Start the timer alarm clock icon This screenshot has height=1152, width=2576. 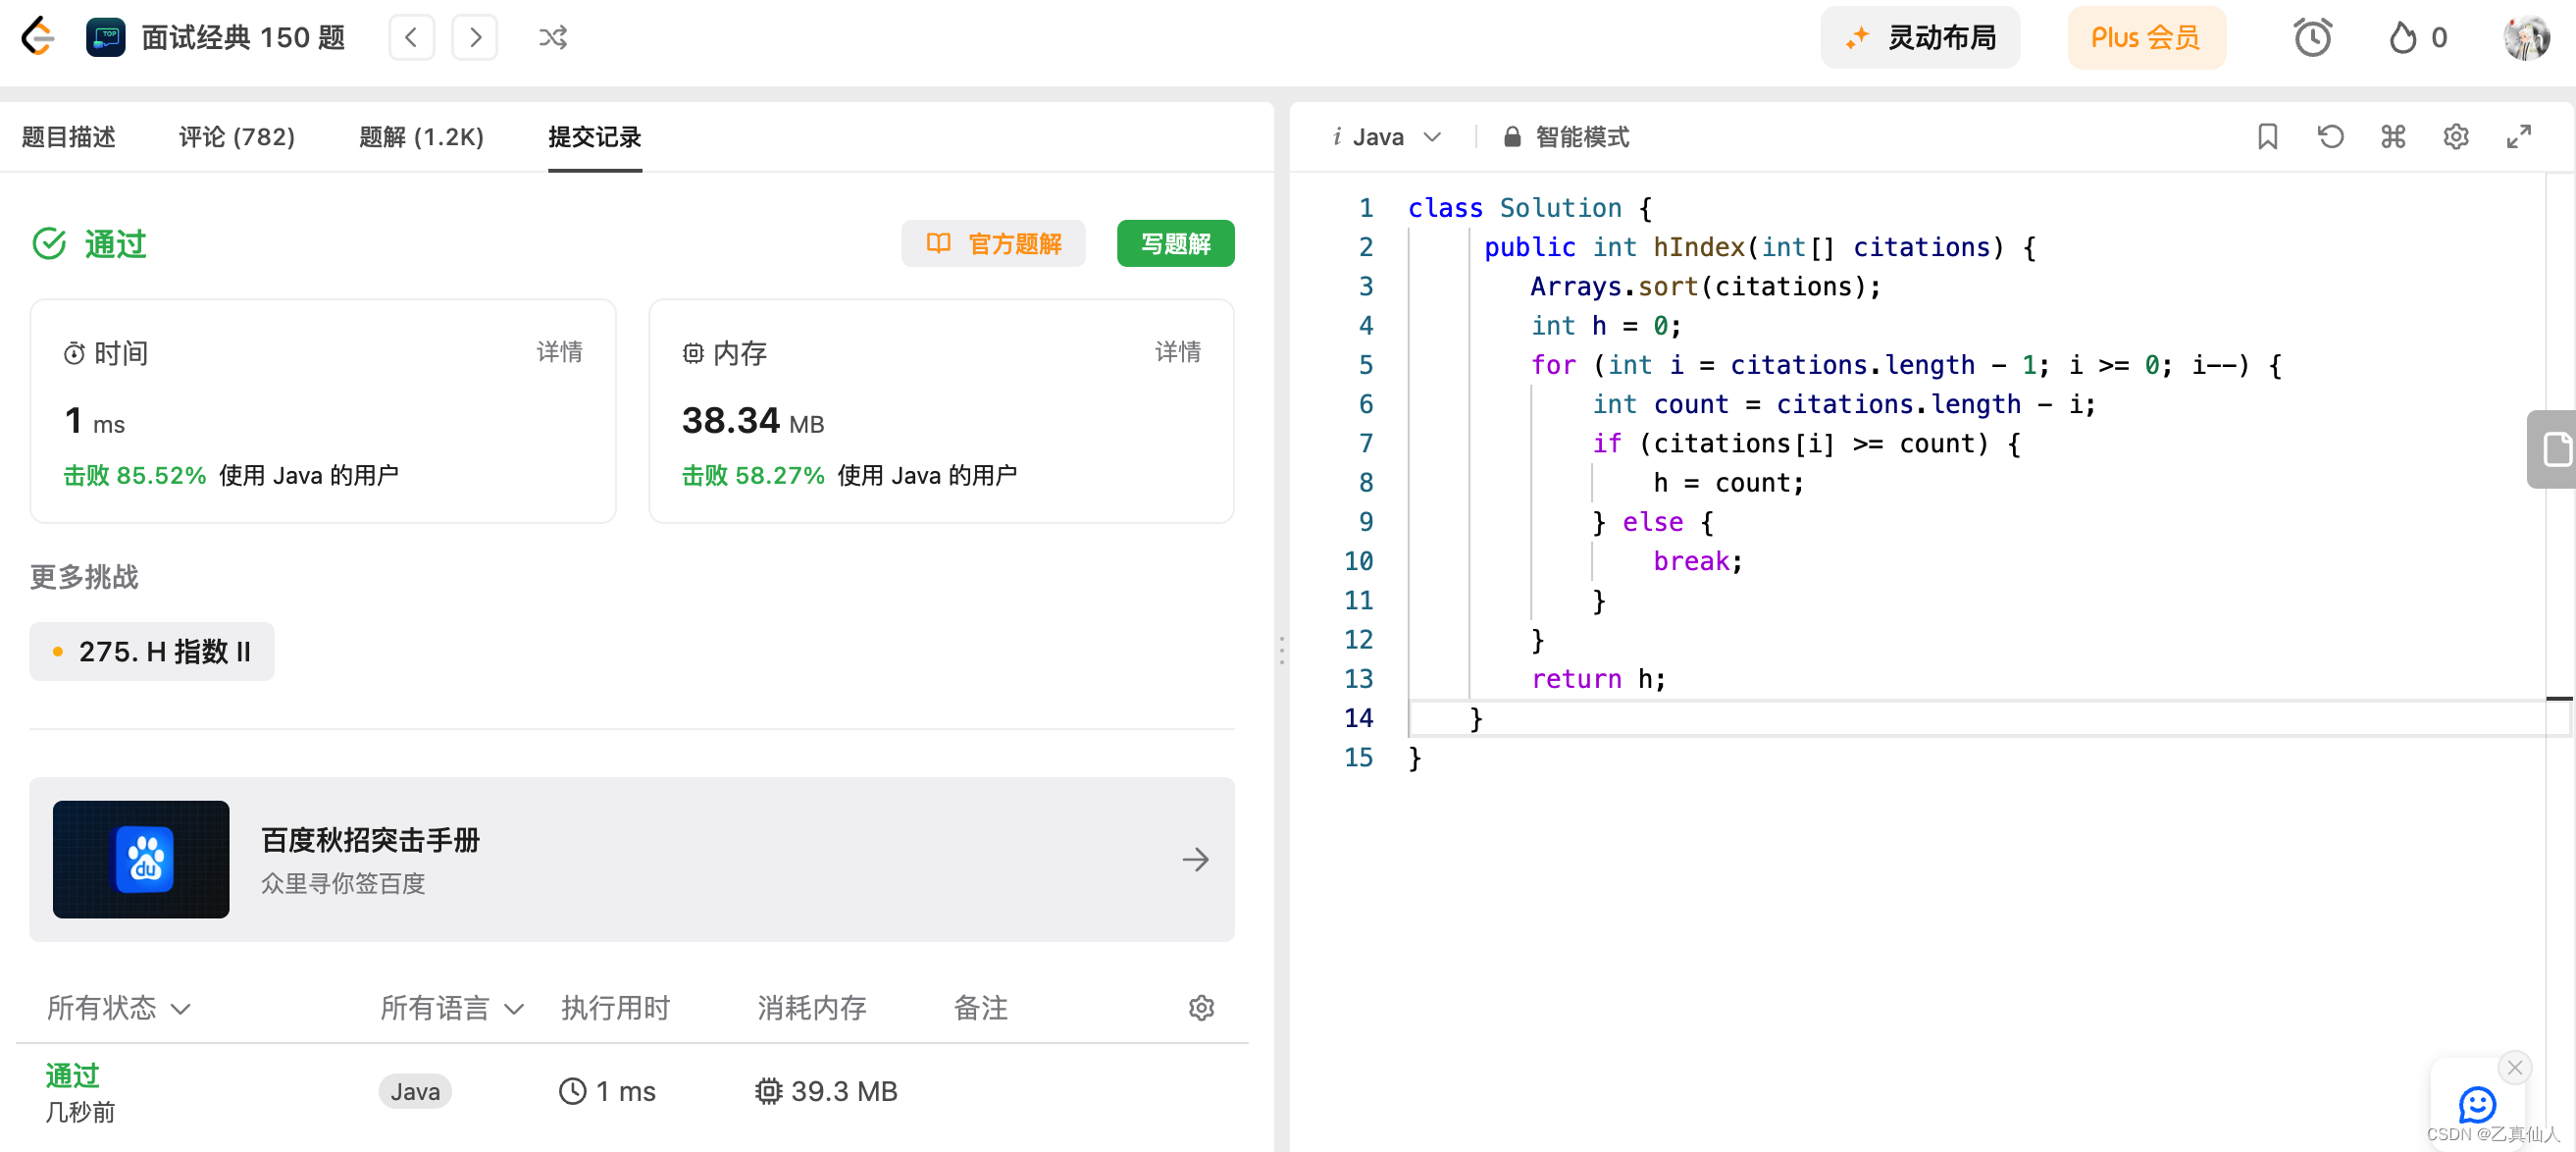coord(2312,38)
